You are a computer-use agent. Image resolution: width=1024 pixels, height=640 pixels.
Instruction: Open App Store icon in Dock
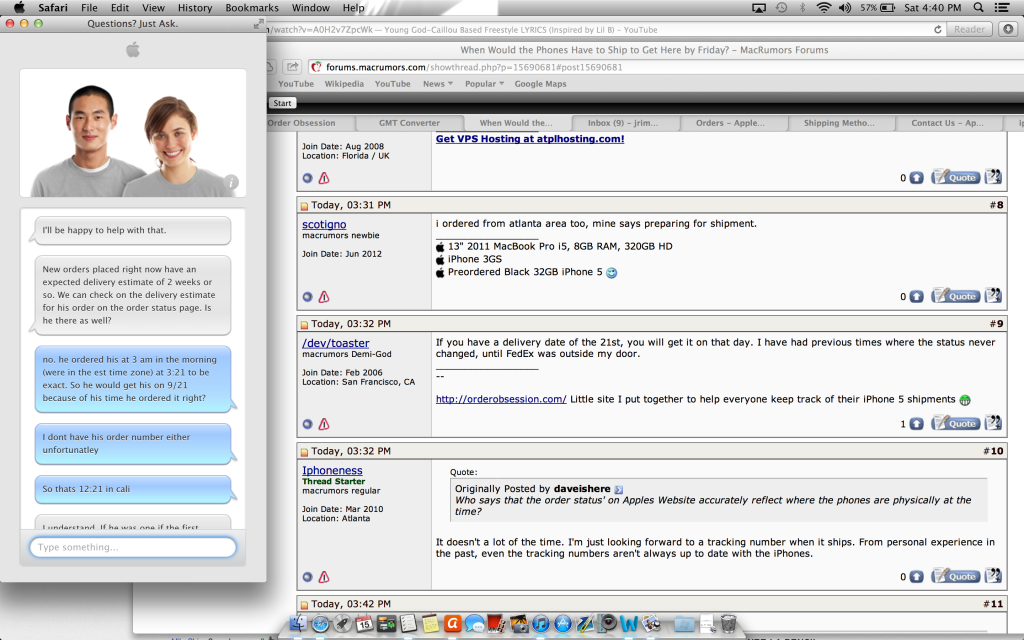click(x=563, y=624)
